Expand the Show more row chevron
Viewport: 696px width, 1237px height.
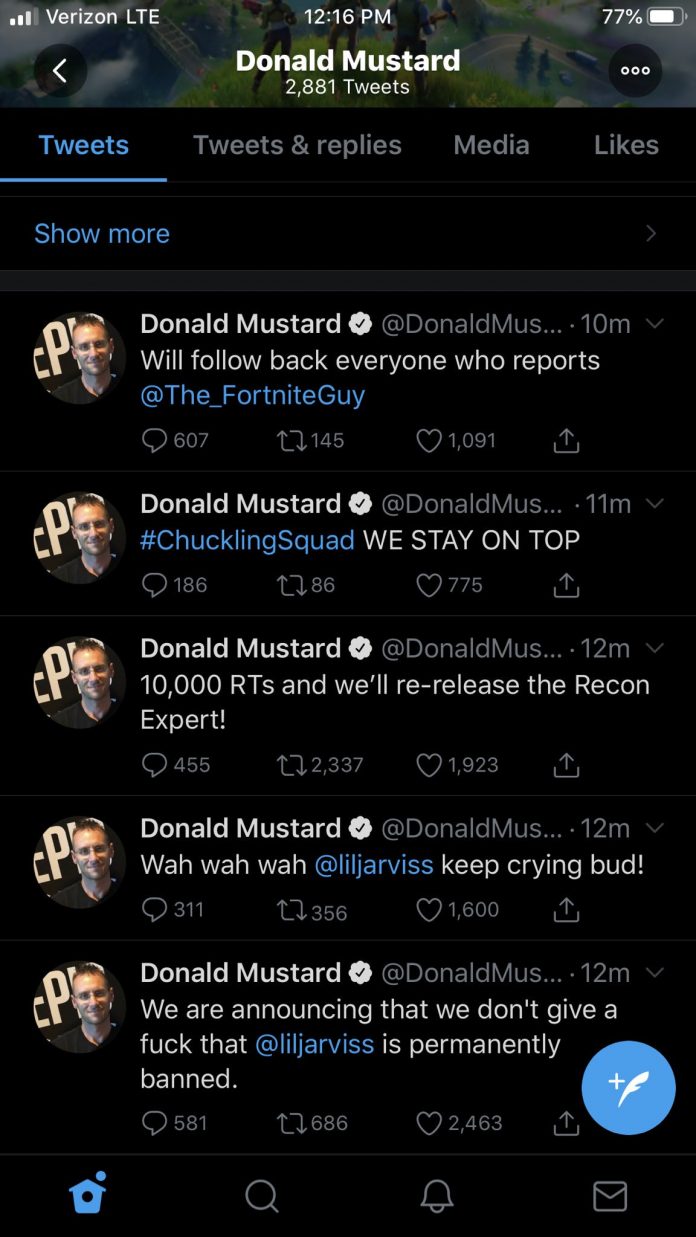tap(651, 234)
